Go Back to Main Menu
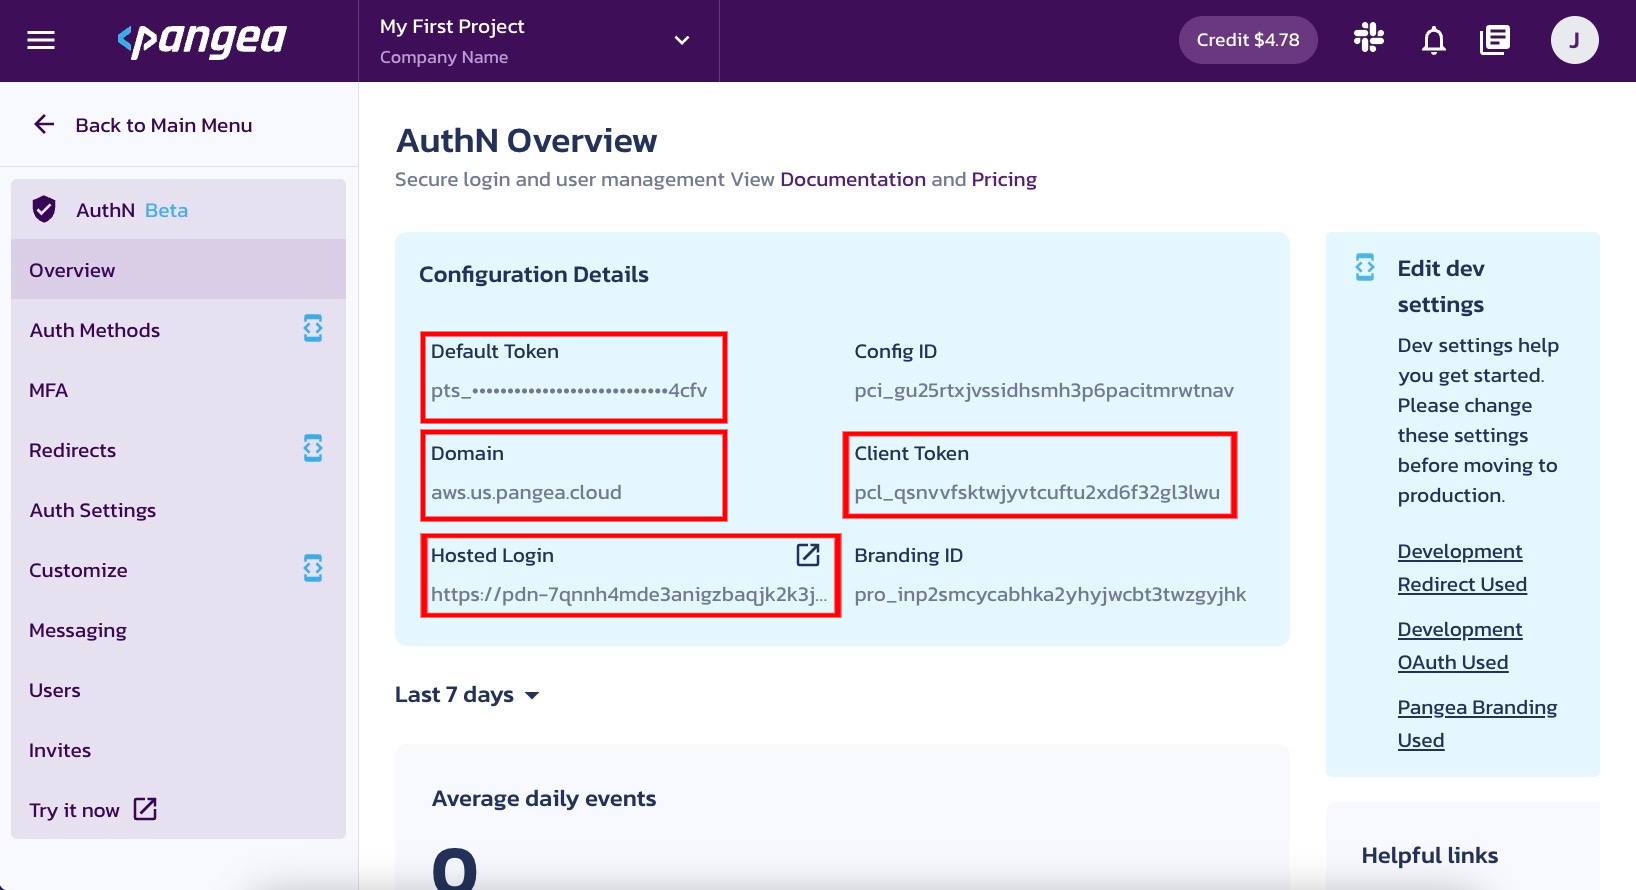1636x890 pixels. [143, 125]
